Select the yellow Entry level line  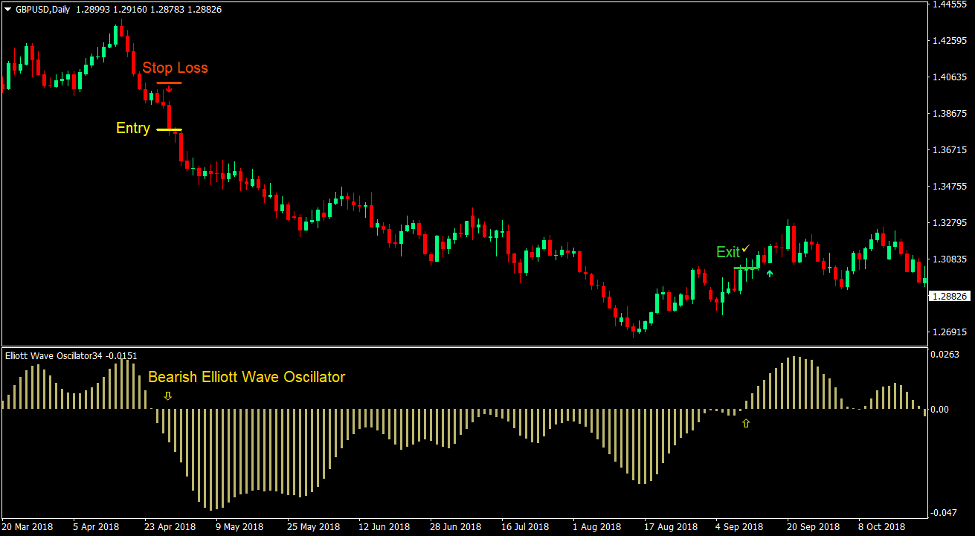pyautogui.click(x=169, y=130)
